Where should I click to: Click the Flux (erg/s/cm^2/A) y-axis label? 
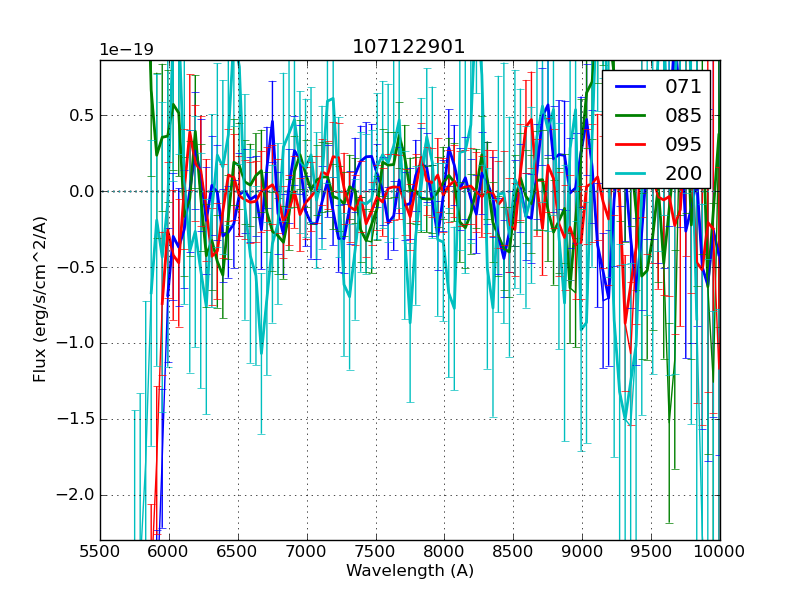coord(40,299)
